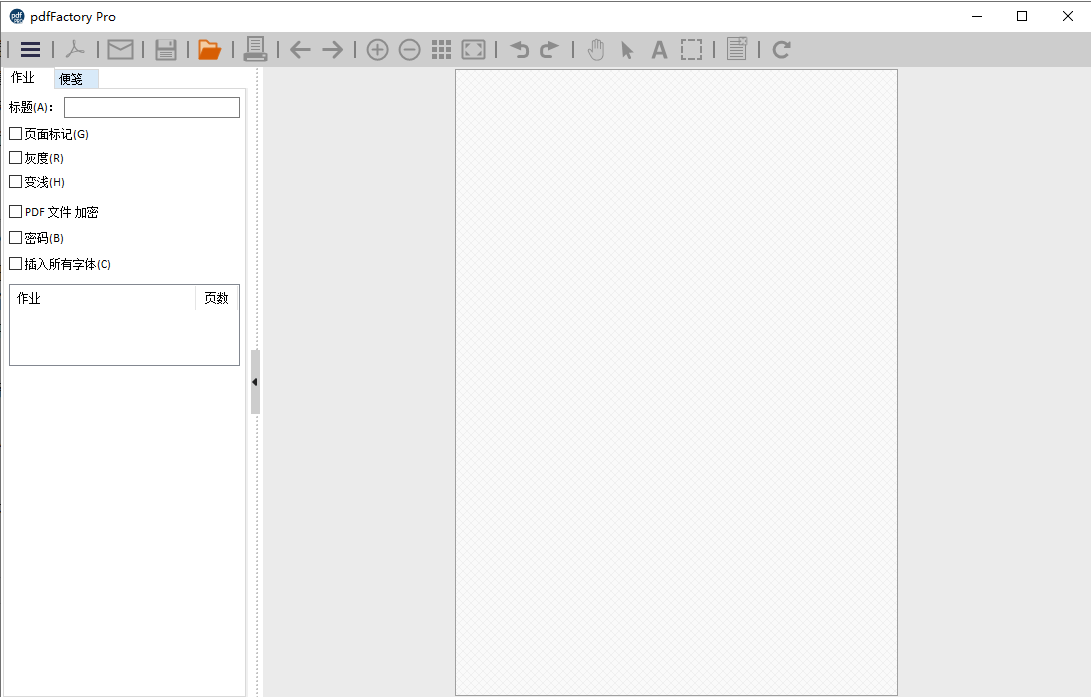This screenshot has width=1091, height=697.
Task: Click the 页数 column header in job list
Action: tap(216, 298)
